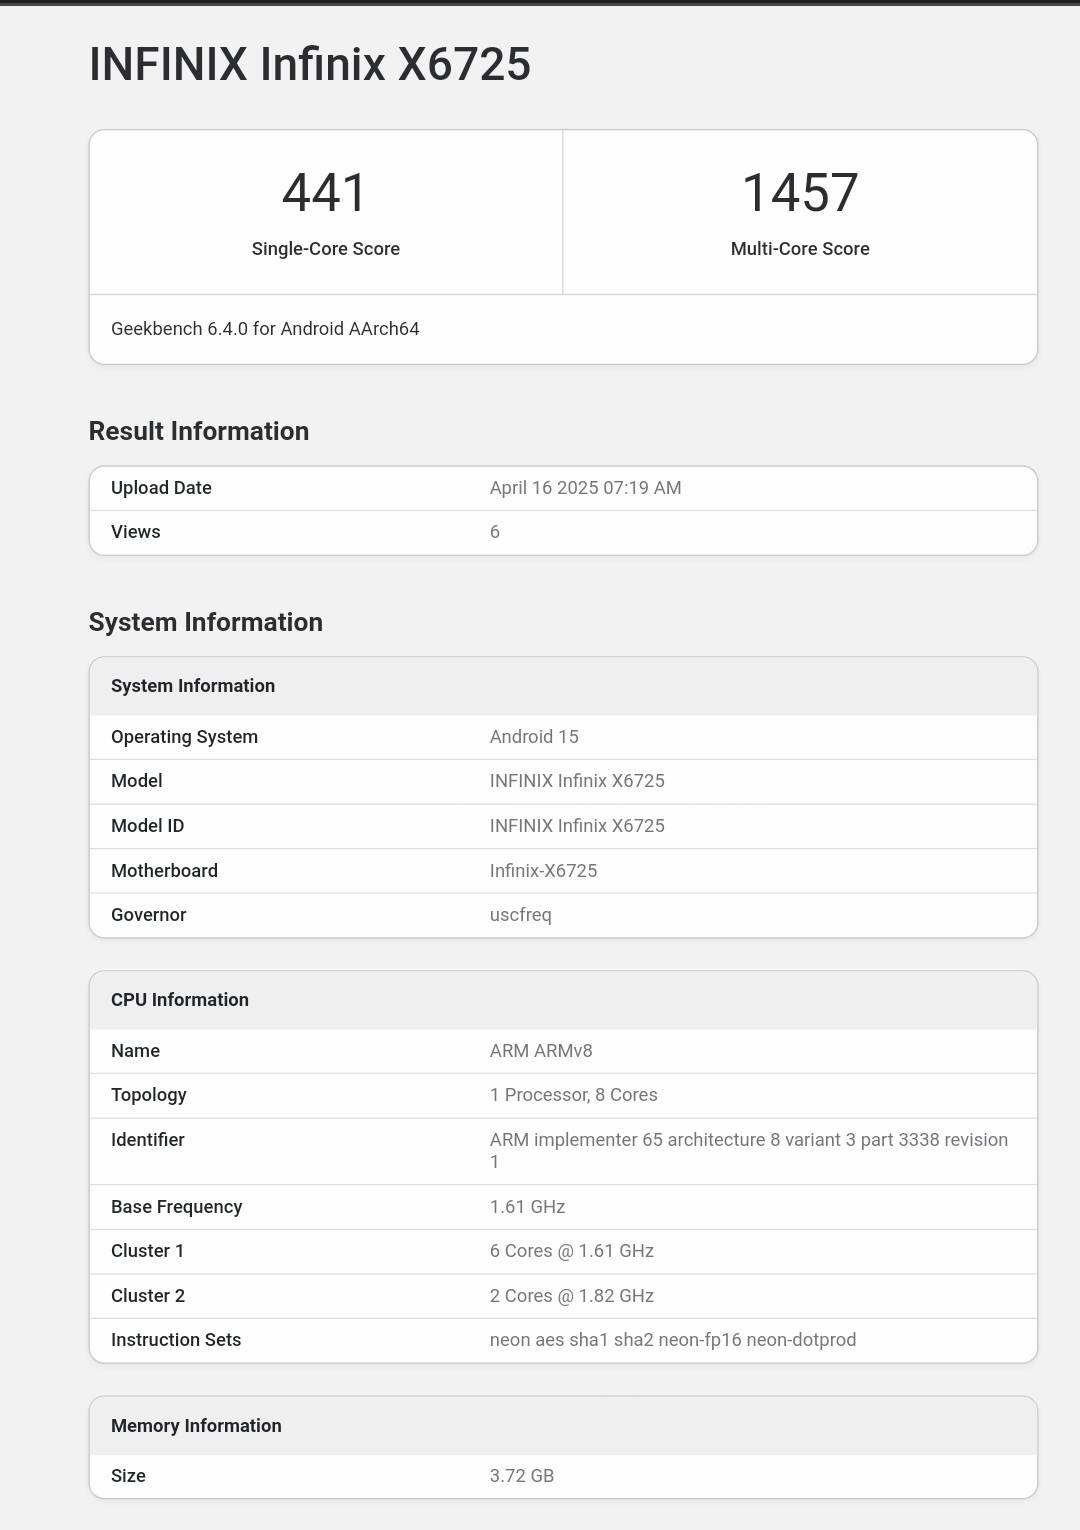Select the Model value INFINIX Infinix X6725
This screenshot has width=1080, height=1530.
coord(577,781)
